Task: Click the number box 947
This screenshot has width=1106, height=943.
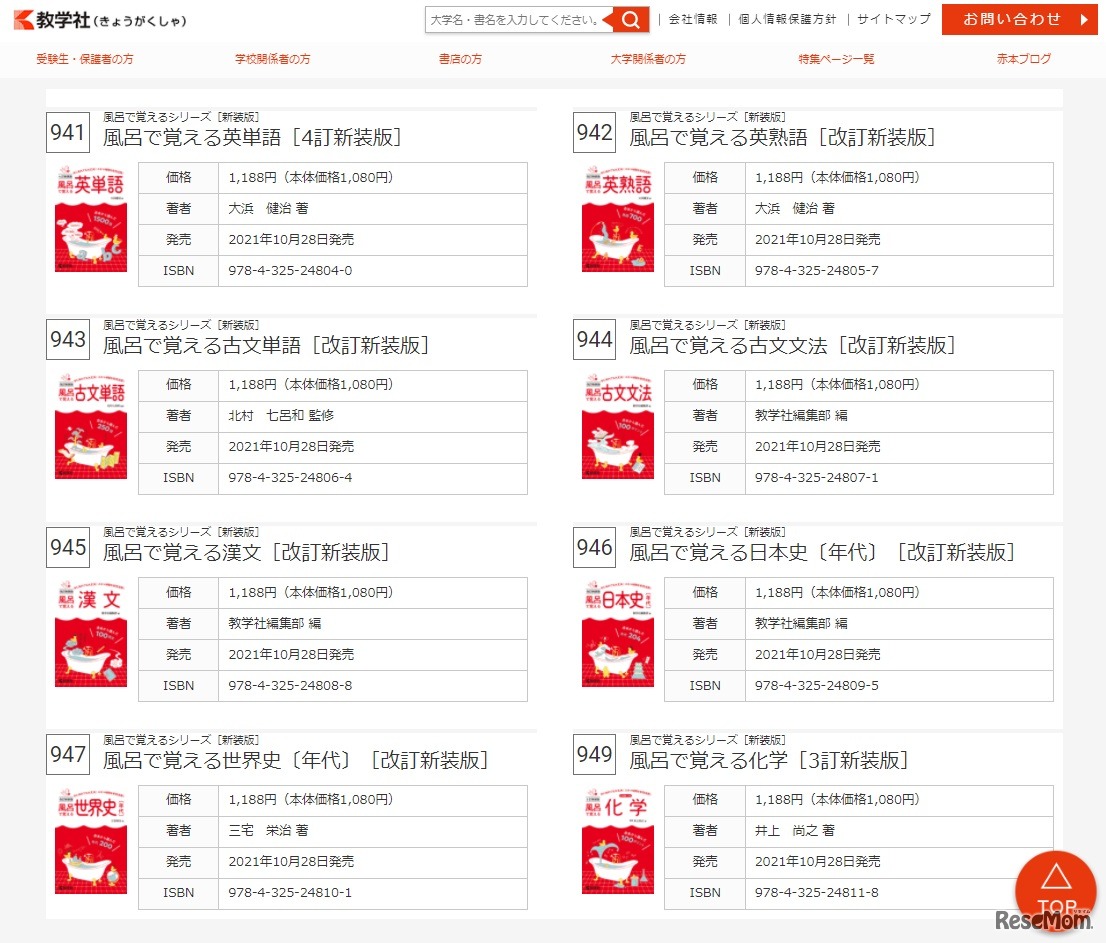Action: (x=68, y=755)
